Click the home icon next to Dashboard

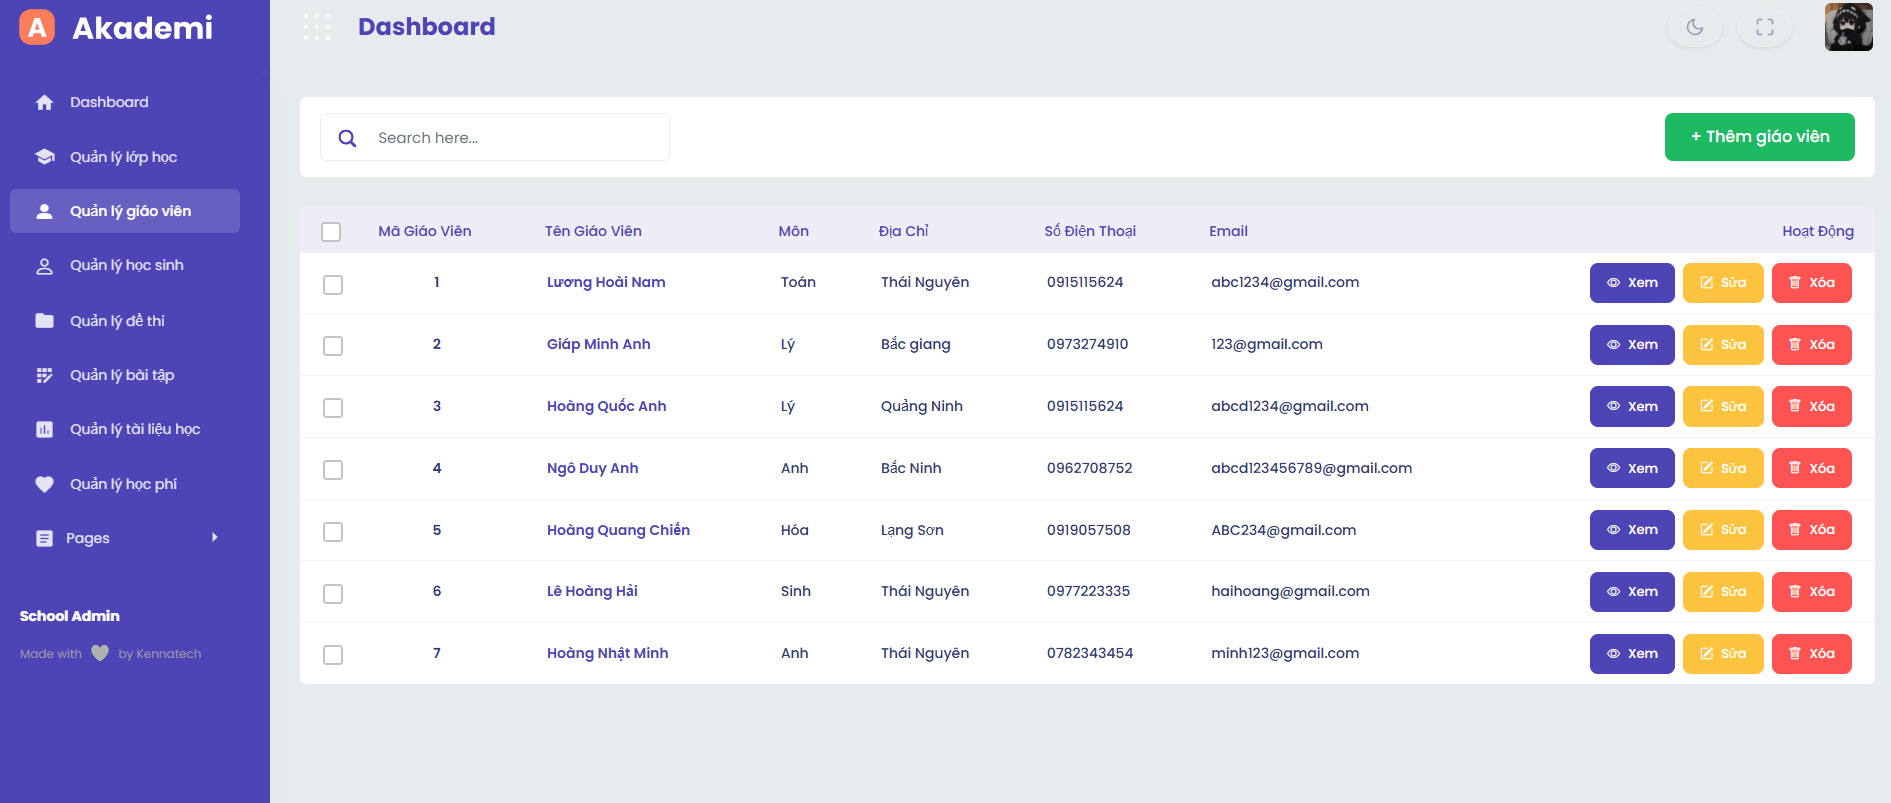[44, 102]
